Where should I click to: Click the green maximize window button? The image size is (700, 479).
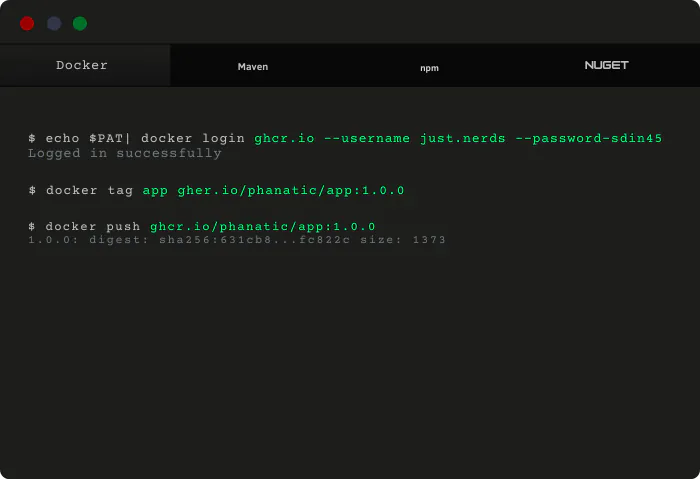[80, 23]
